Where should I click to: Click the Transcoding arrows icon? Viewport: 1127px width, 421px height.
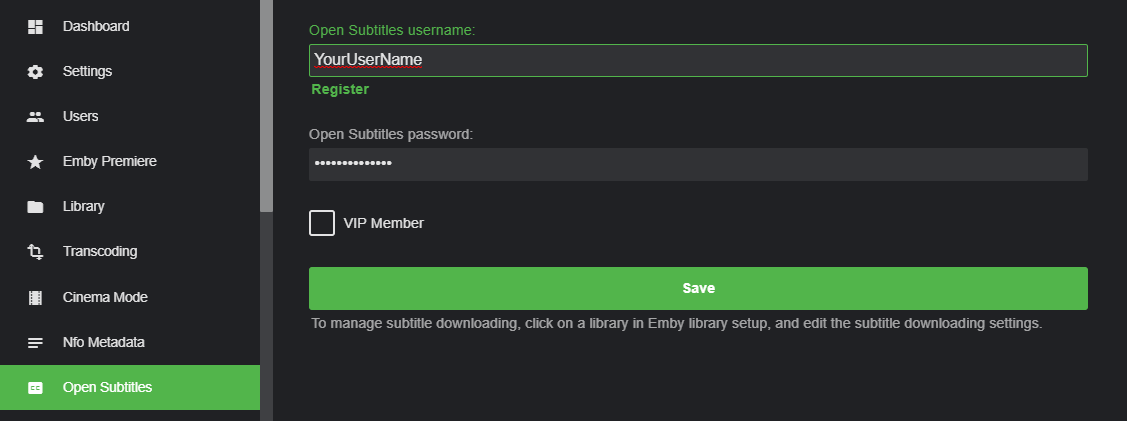35,252
